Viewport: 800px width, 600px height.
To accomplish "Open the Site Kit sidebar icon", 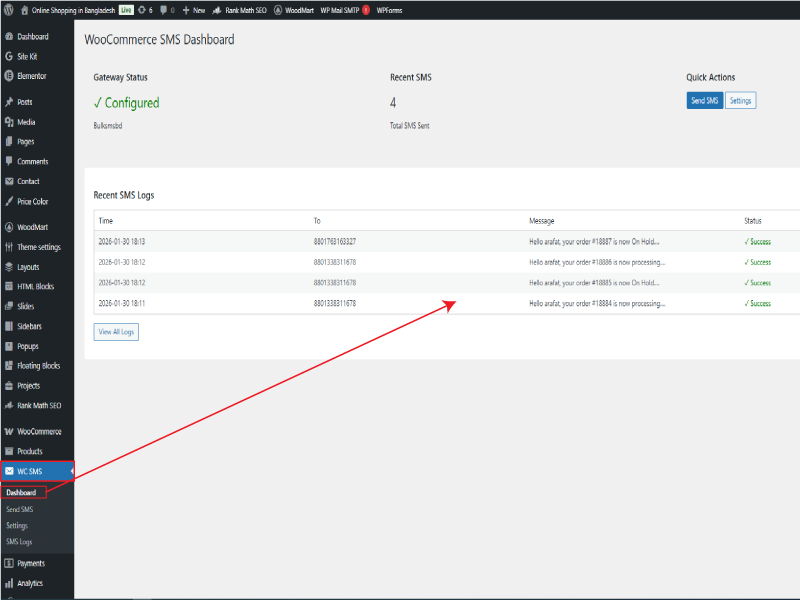I will (9, 56).
